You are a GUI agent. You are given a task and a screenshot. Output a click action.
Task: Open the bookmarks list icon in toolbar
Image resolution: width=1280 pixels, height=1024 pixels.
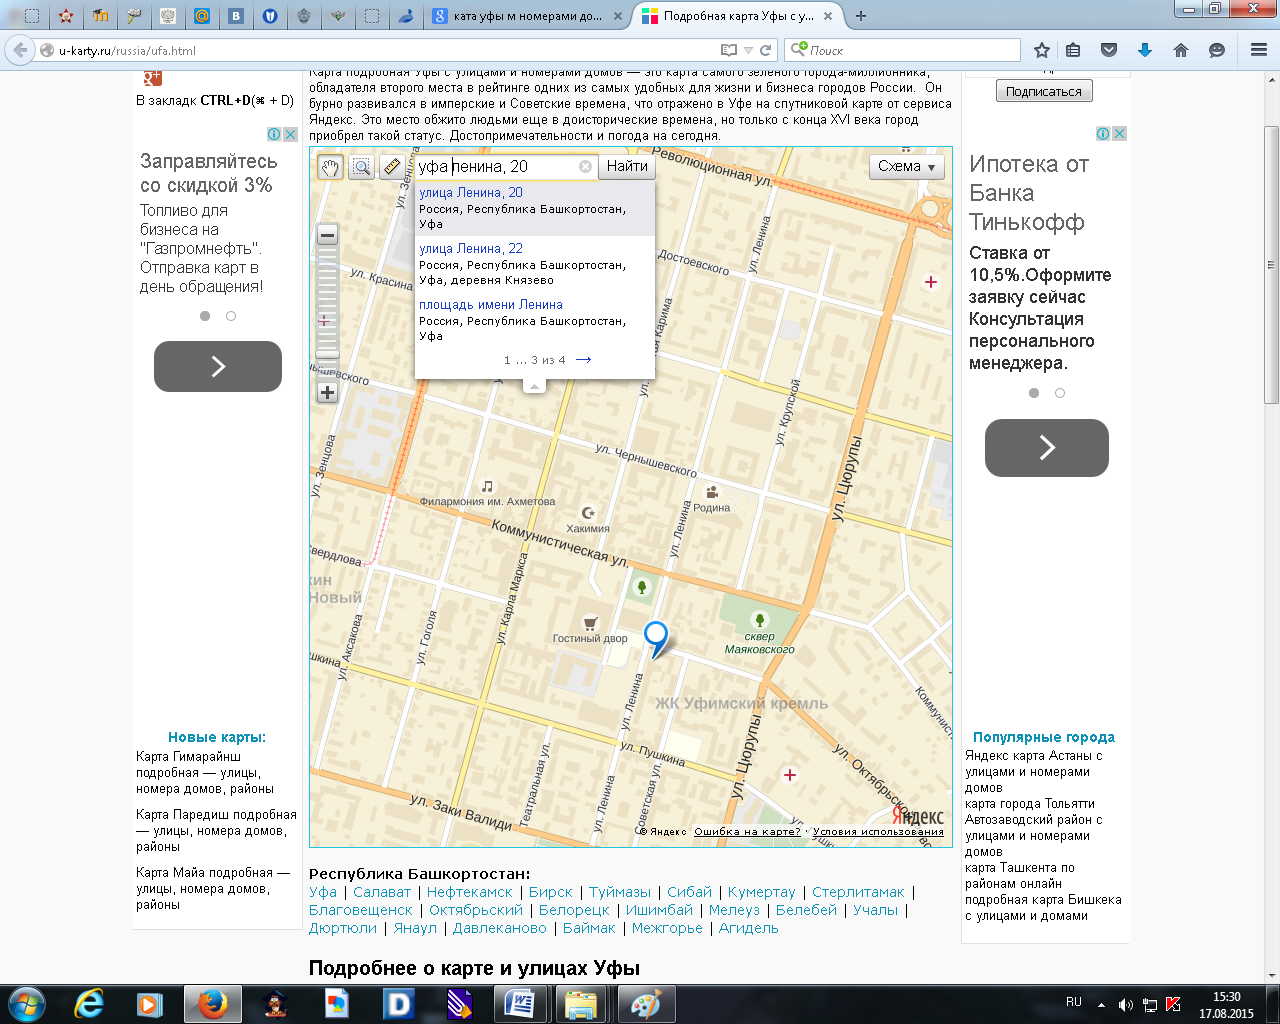1073,50
